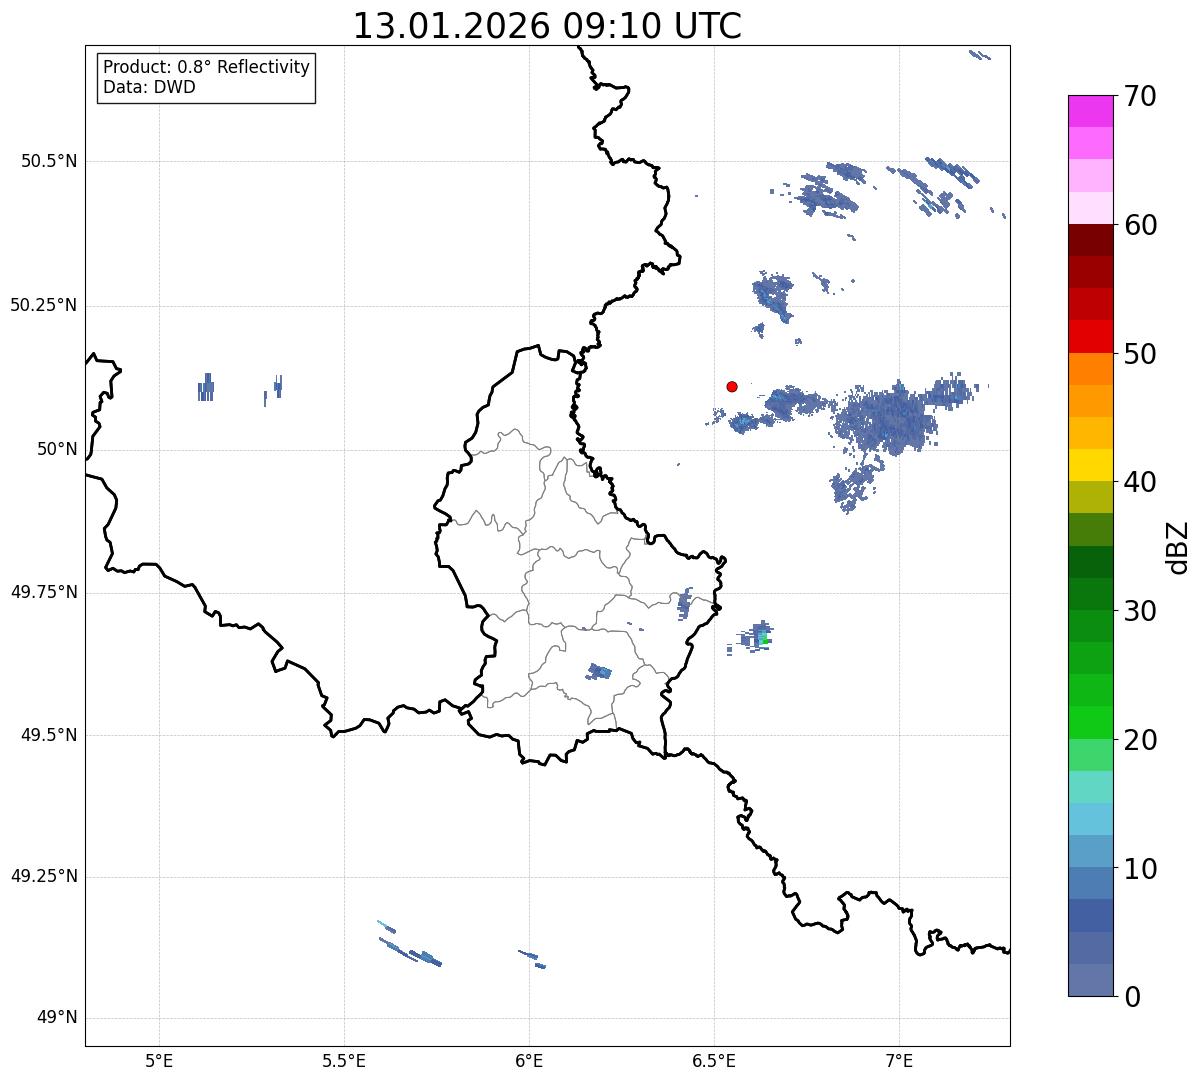Click the 5°E longitude label
The height and width of the screenshot is (1081, 1202).
tap(159, 1060)
